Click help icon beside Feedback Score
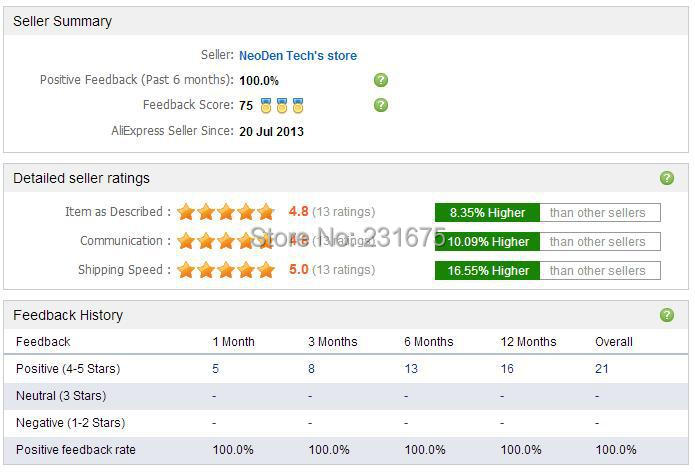 coord(381,105)
